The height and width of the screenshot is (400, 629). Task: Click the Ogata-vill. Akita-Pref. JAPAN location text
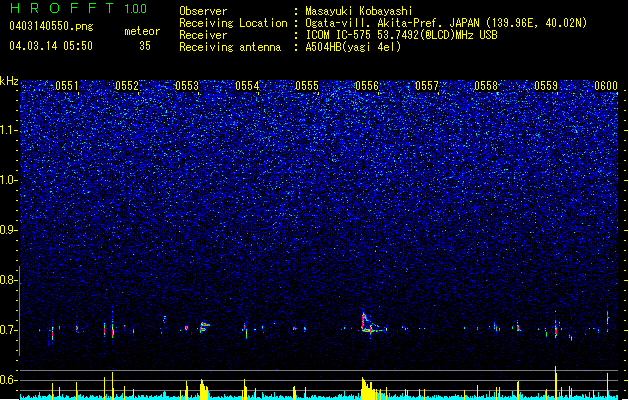(x=446, y=23)
